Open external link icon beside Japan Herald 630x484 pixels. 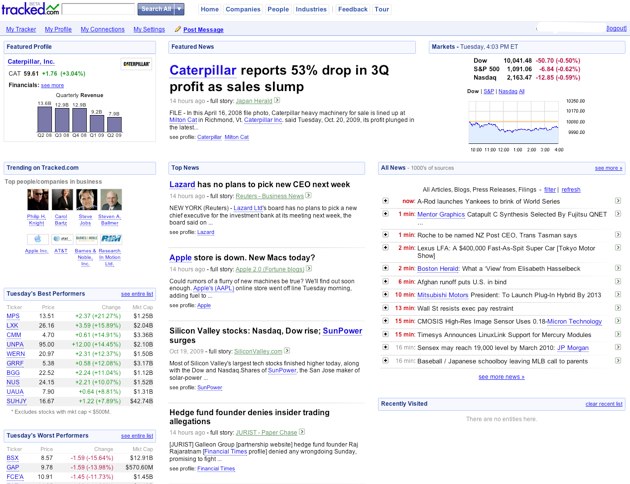pos(277,100)
